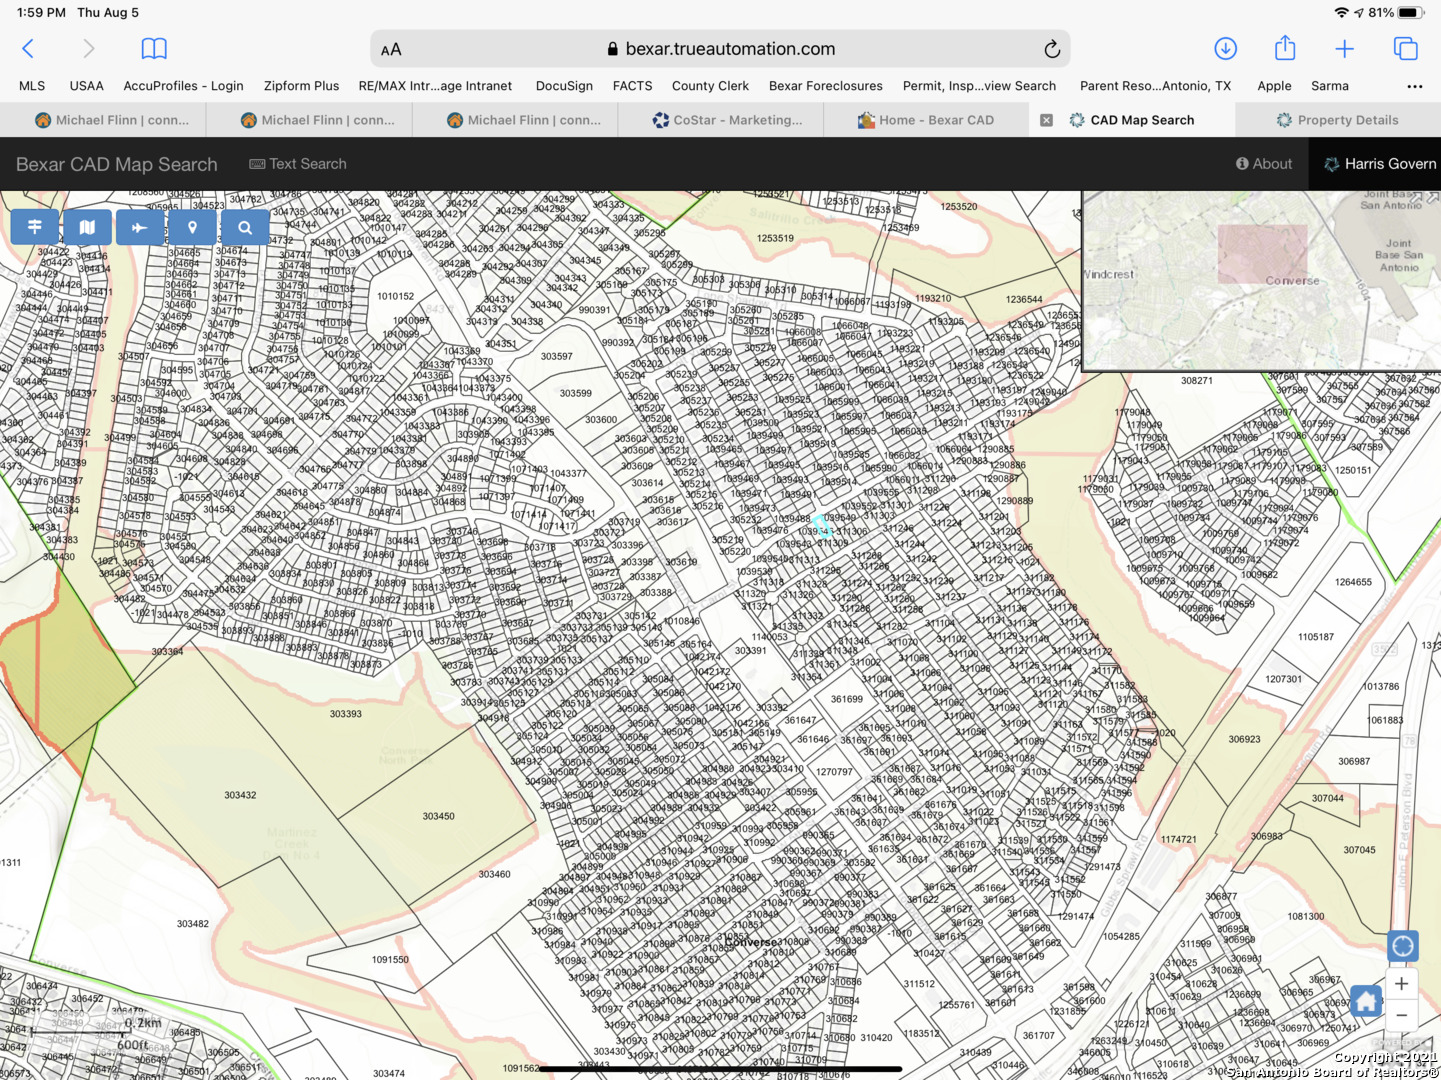Open the Text Search link

coord(298,164)
